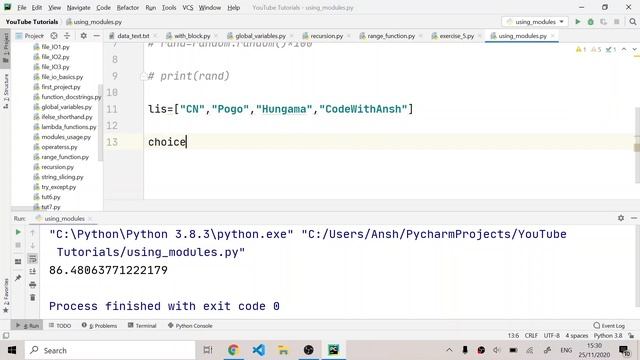Open the search everywhere magnifier icon
640x360 pixels.
633,22
